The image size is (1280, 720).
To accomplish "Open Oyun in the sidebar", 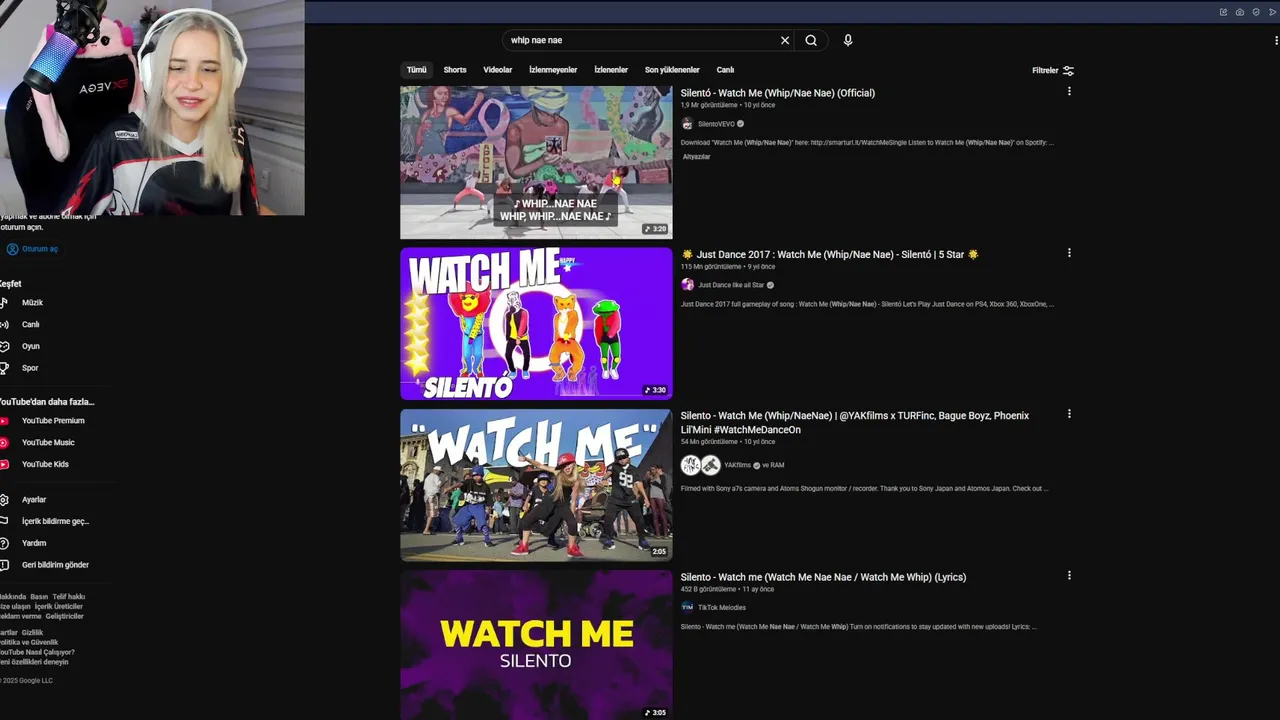I will tap(30, 346).
